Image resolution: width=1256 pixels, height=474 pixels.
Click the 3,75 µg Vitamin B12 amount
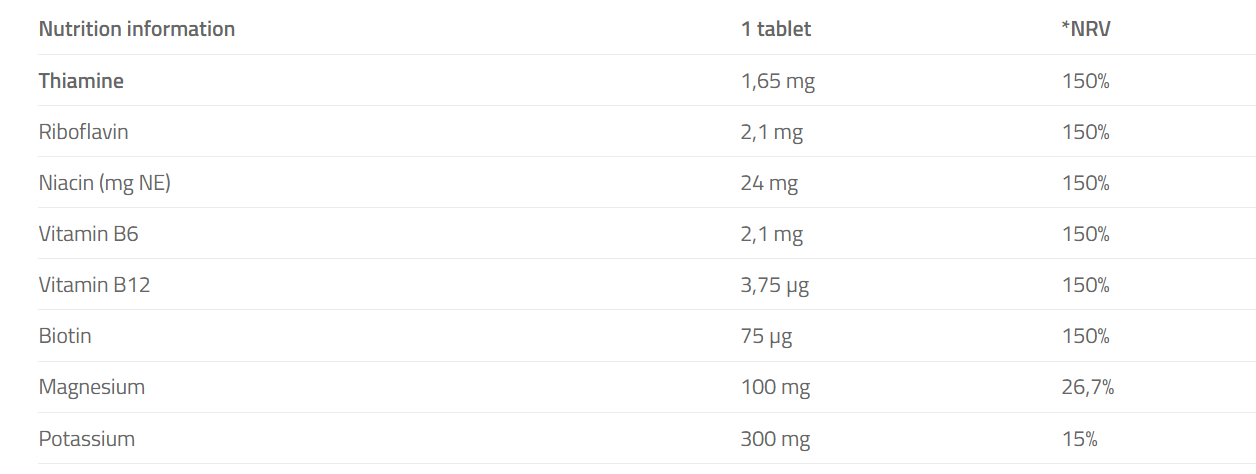pyautogui.click(x=775, y=285)
